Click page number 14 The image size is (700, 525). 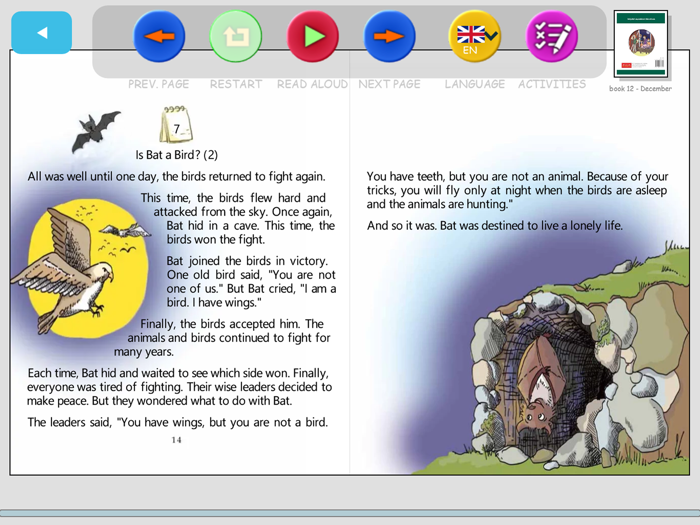176,440
